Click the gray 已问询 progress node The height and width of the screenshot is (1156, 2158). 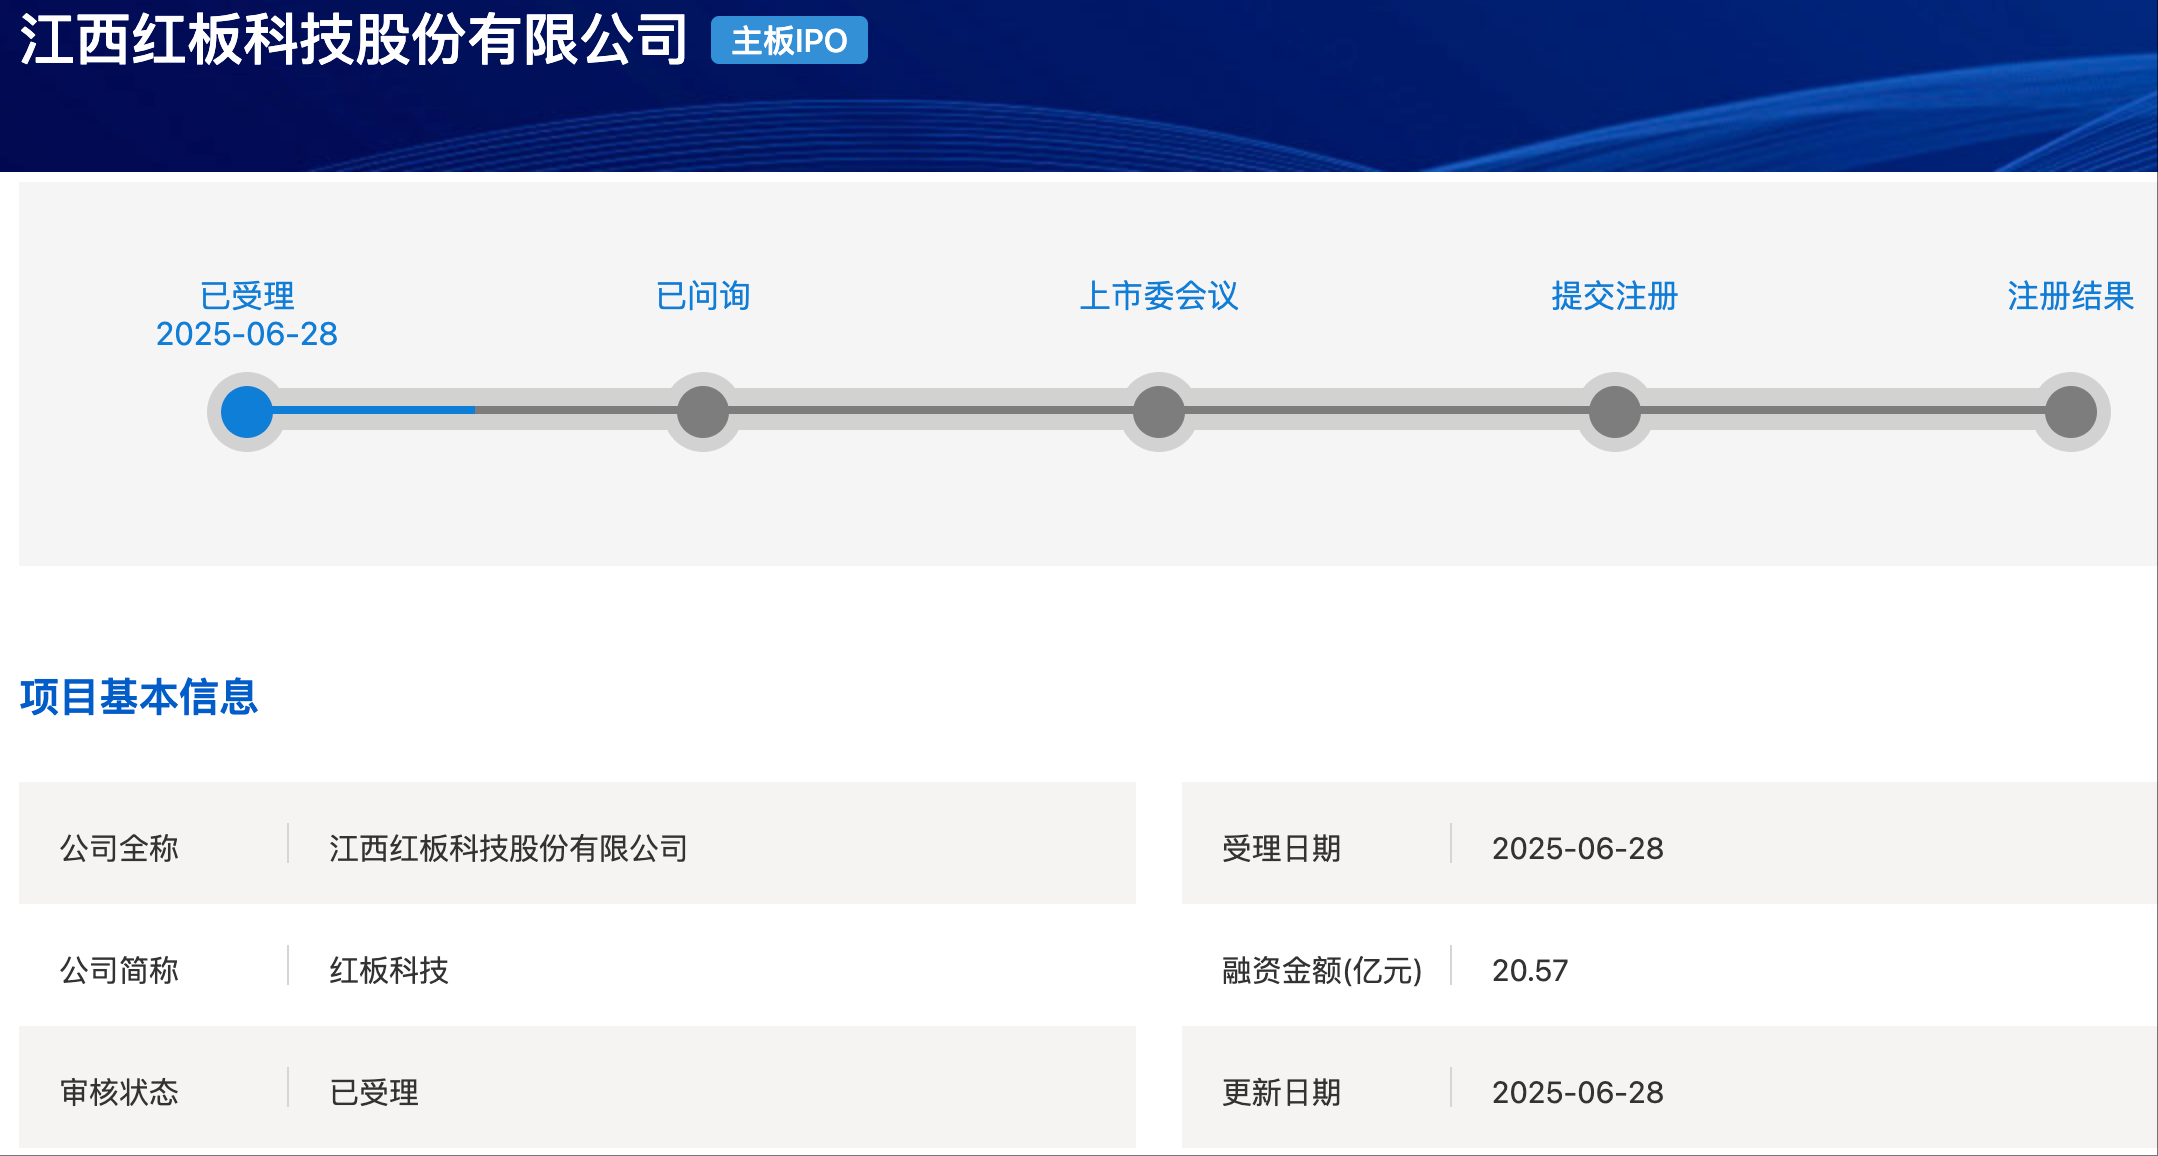(703, 412)
